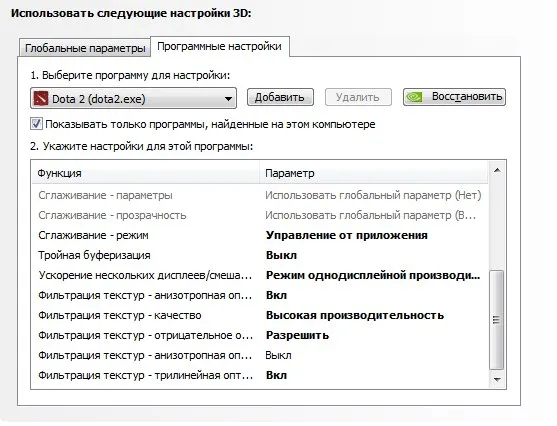Select the Программные настройки tab
The height and width of the screenshot is (426, 557).
(x=220, y=47)
